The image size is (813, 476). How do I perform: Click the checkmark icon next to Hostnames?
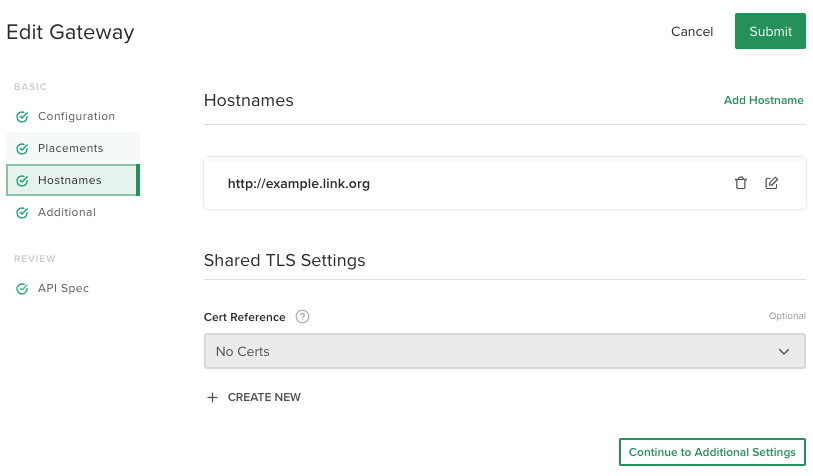click(x=22, y=181)
